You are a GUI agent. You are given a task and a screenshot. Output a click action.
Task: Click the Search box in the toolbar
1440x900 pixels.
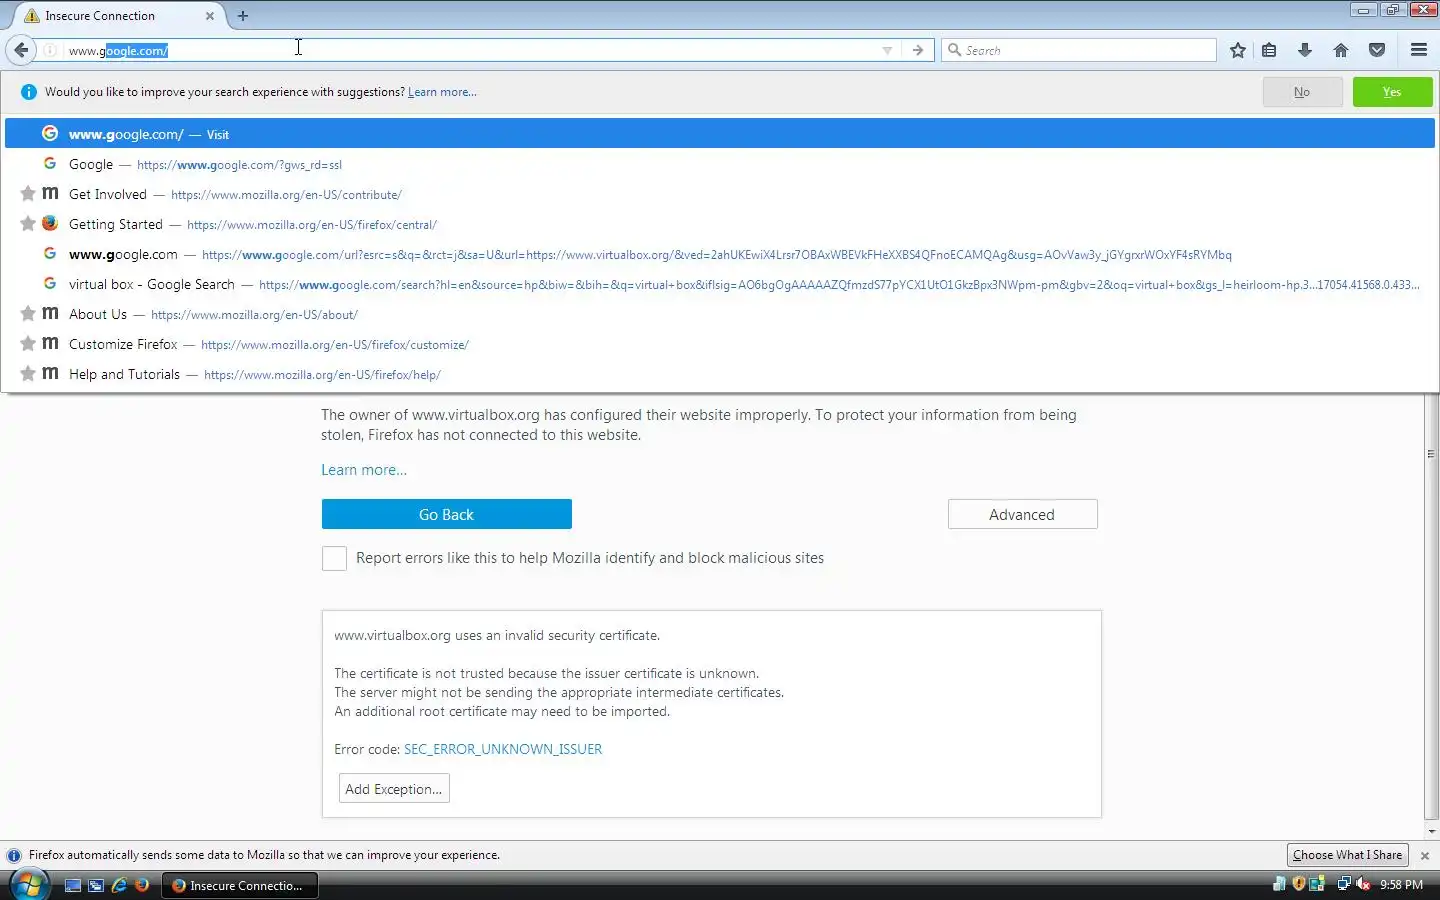pyautogui.click(x=1078, y=50)
